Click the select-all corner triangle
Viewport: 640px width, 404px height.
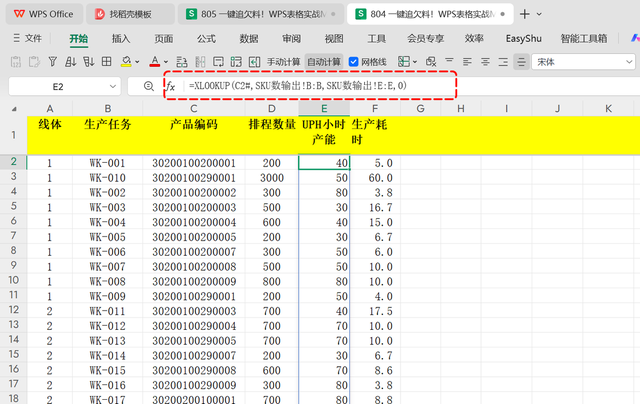click(14, 109)
